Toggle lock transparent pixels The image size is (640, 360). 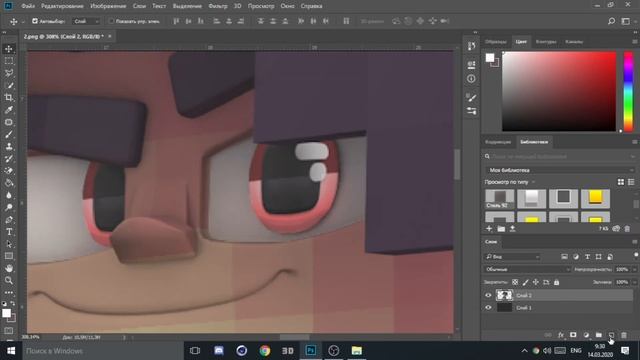coord(515,282)
